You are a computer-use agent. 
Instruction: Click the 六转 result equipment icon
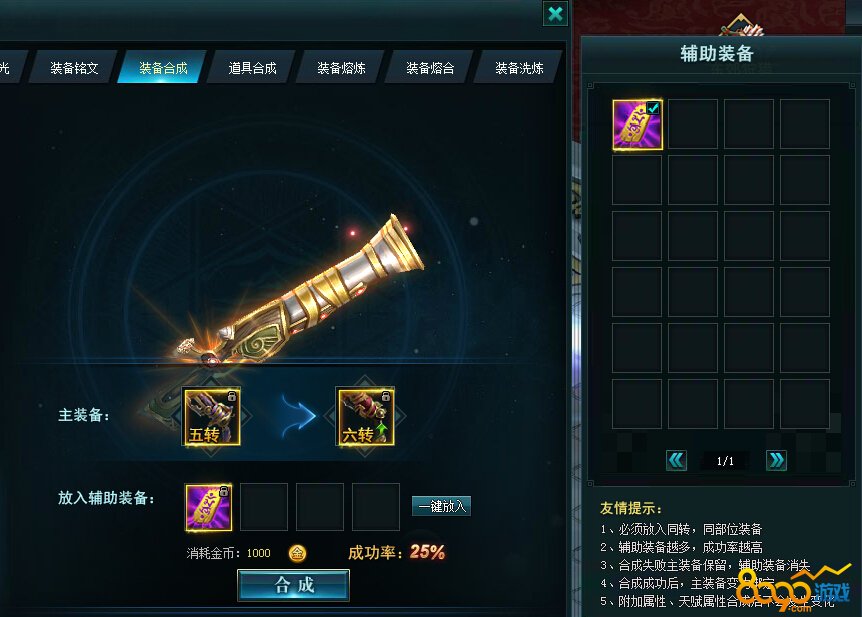click(366, 416)
